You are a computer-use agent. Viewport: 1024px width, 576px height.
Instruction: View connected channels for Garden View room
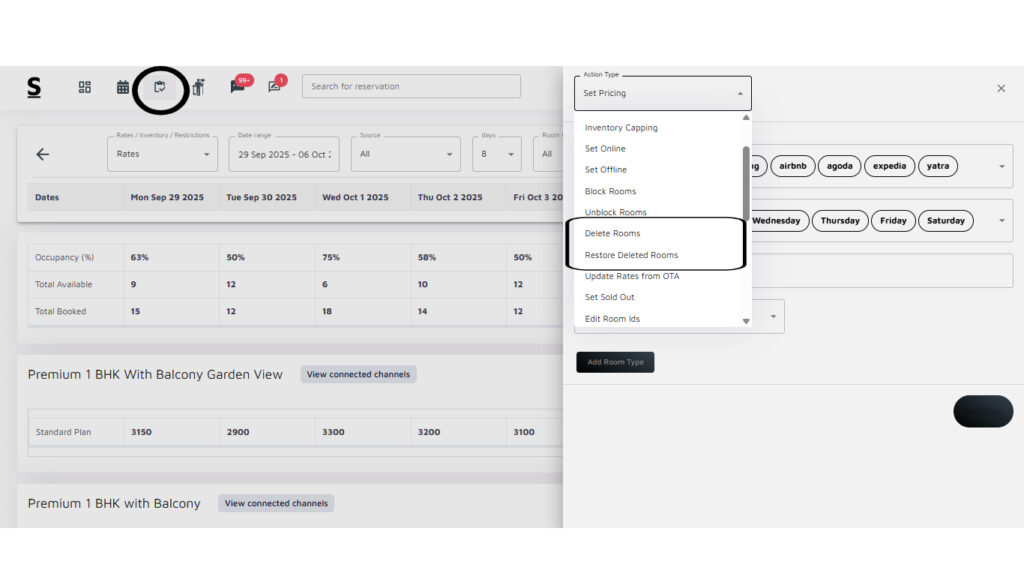(358, 374)
